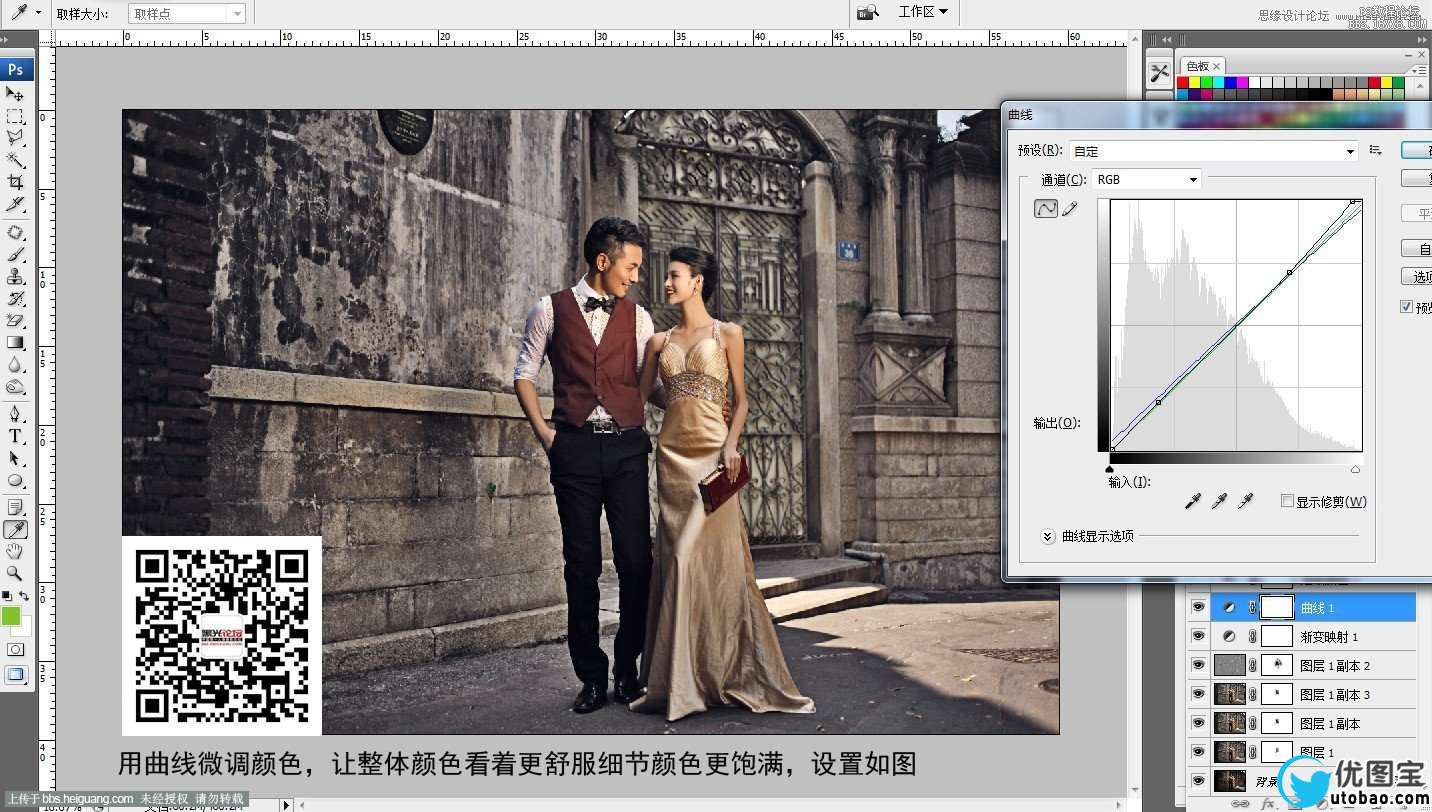This screenshot has height=812, width=1432.
Task: Select the 曲线 1 layer name
Action: coord(1317,608)
